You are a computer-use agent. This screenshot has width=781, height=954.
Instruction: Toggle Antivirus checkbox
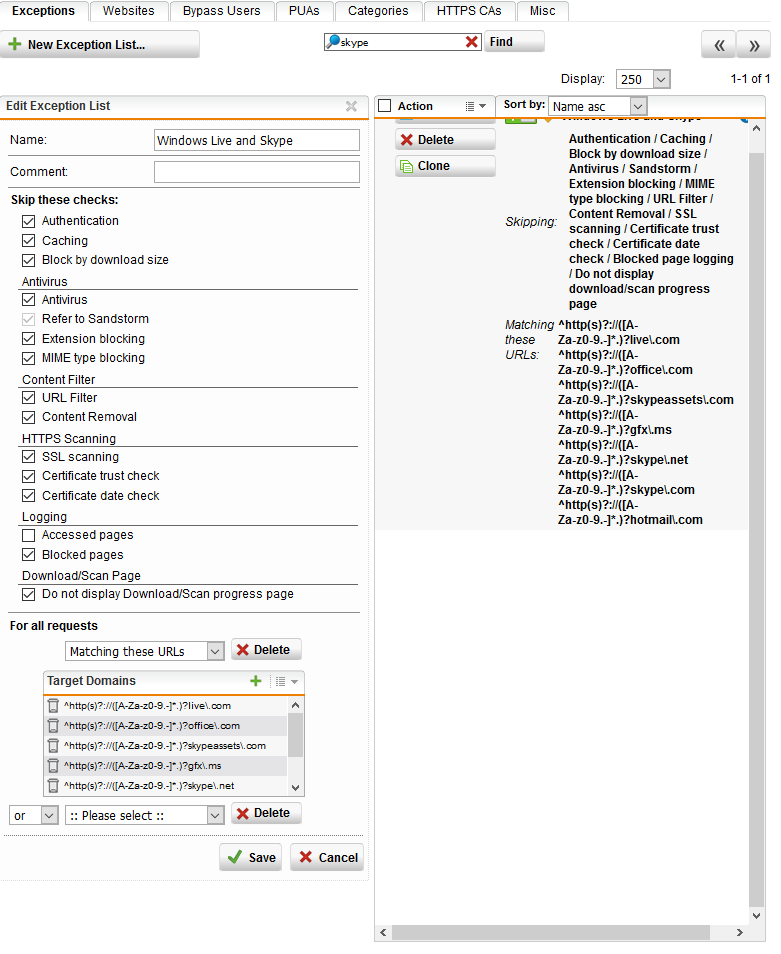[29, 300]
